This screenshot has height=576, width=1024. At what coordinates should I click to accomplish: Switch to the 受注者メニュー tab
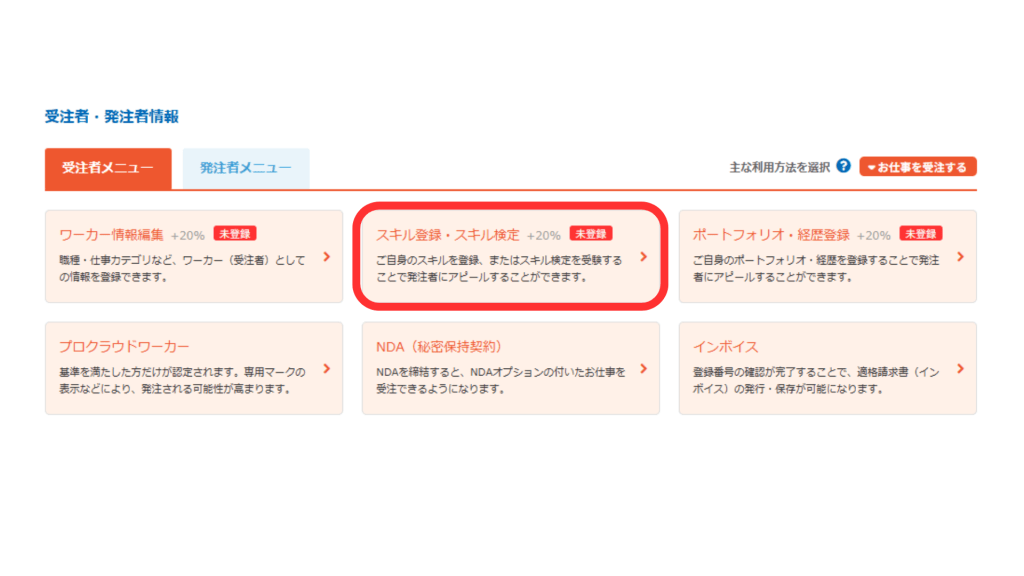108,169
